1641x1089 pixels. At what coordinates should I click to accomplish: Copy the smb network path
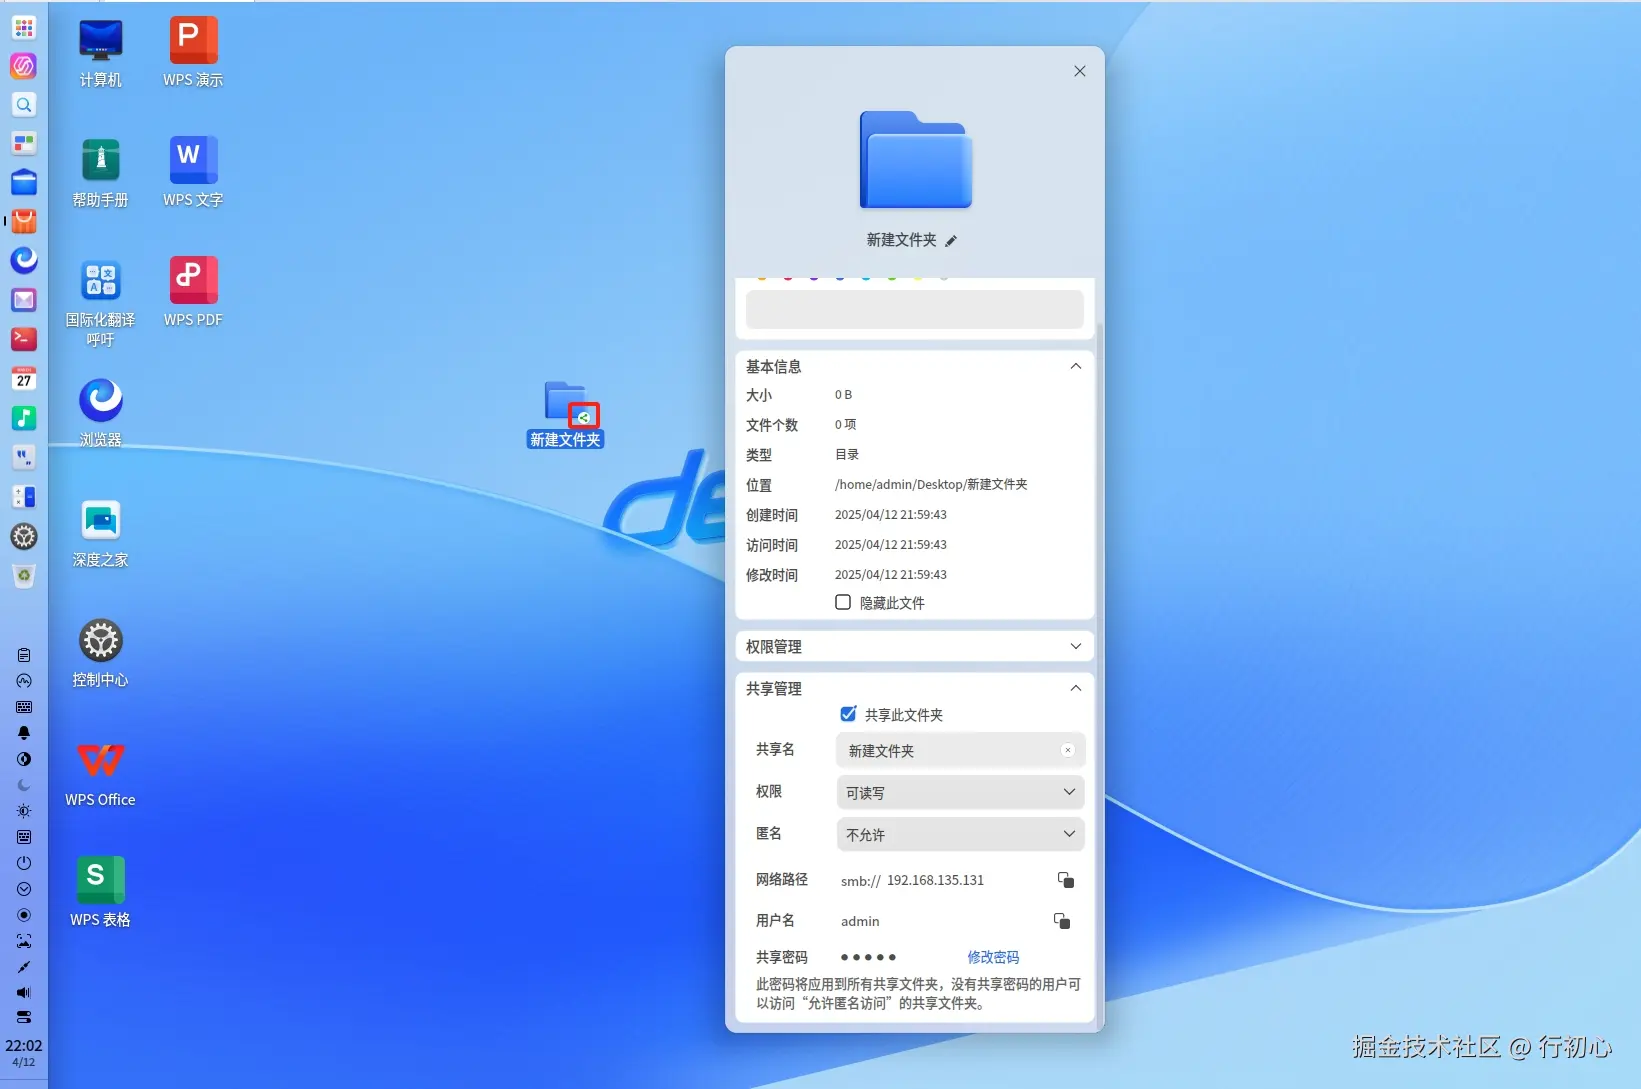1066,880
